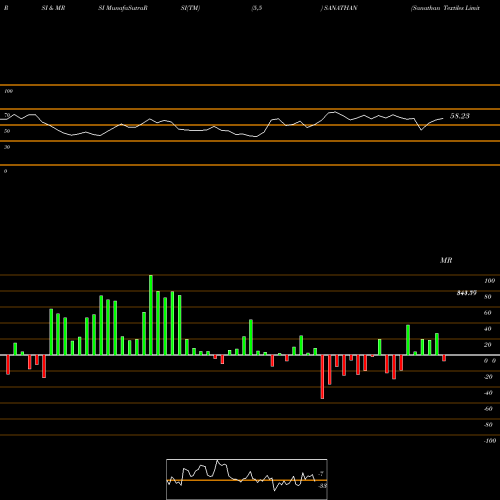Image resolution: width=500 pixels, height=500 pixels.
Task: Click the '-20' label on MR axis
Action: (x=488, y=377)
